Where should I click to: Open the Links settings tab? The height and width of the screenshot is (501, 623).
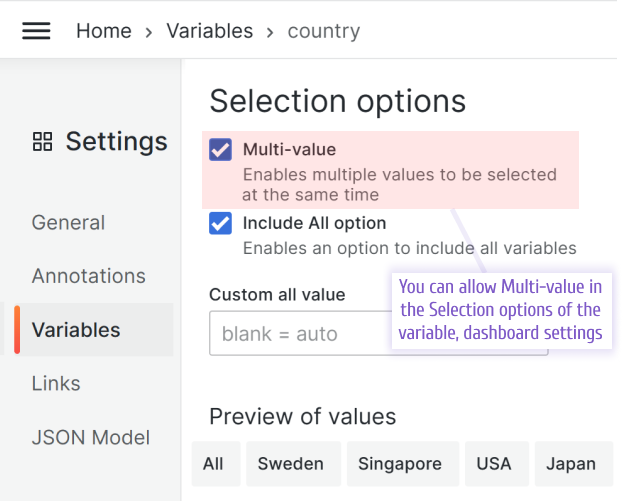tap(56, 384)
